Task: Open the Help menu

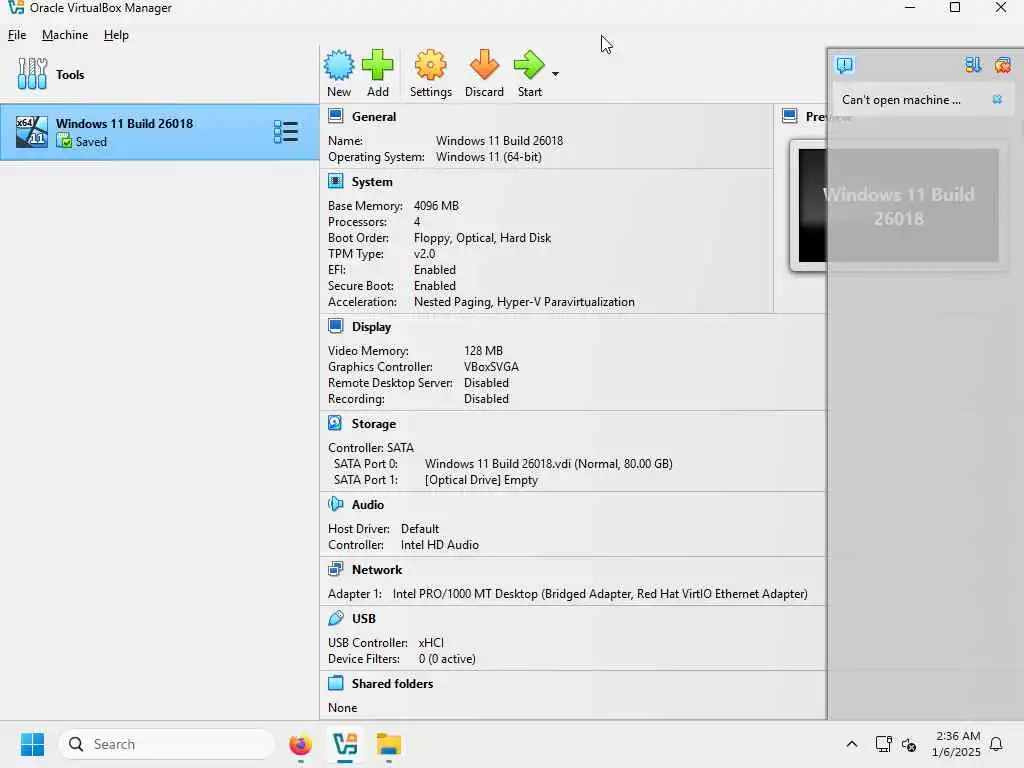Action: (x=116, y=35)
